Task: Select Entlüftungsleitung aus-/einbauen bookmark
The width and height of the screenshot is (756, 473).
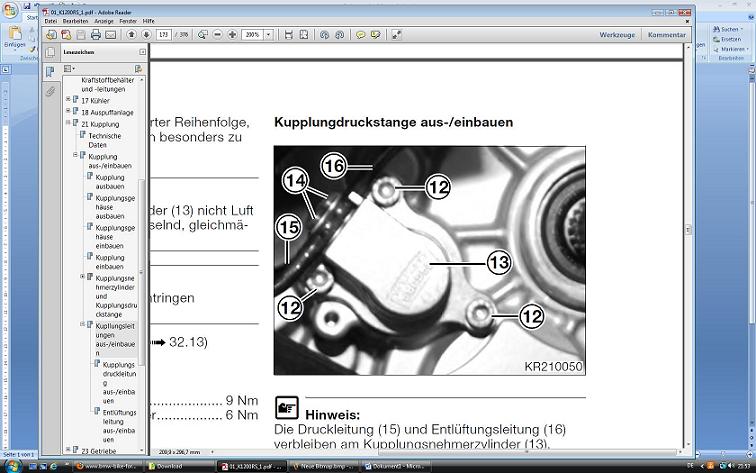Action: (119, 426)
